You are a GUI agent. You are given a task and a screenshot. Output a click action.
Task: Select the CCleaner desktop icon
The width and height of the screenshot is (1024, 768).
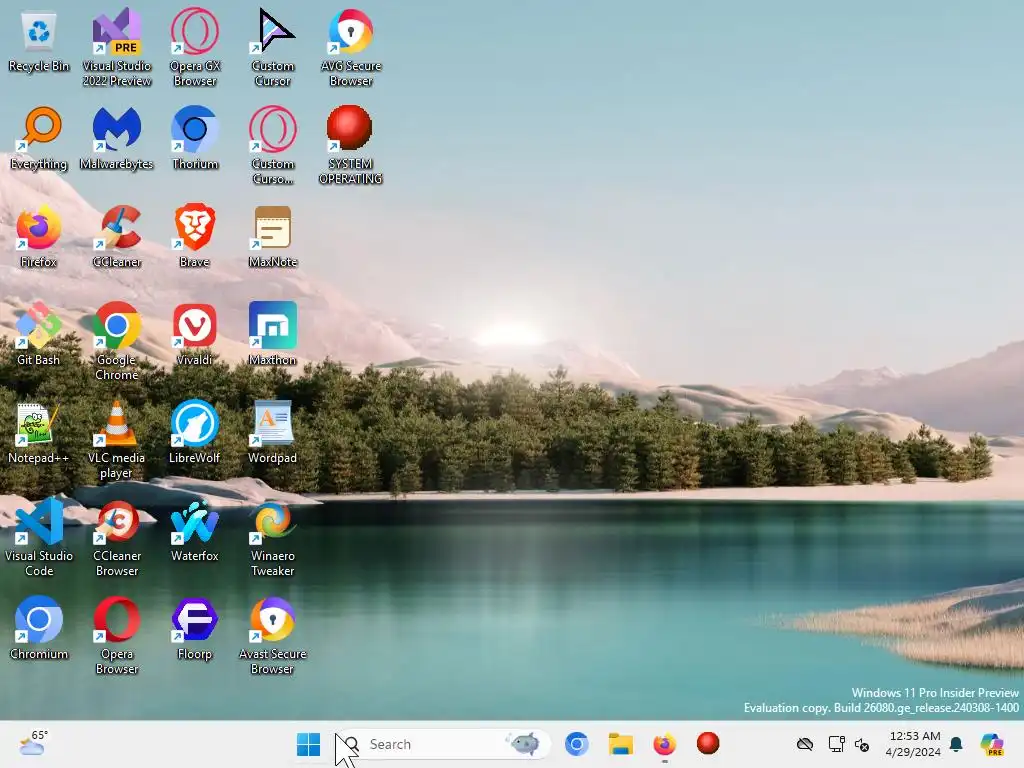117,236
